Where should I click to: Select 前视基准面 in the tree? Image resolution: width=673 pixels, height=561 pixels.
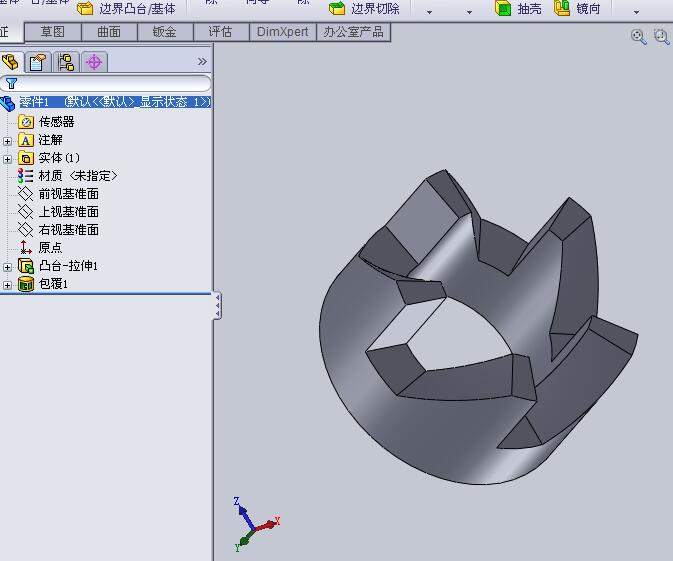coord(69,194)
